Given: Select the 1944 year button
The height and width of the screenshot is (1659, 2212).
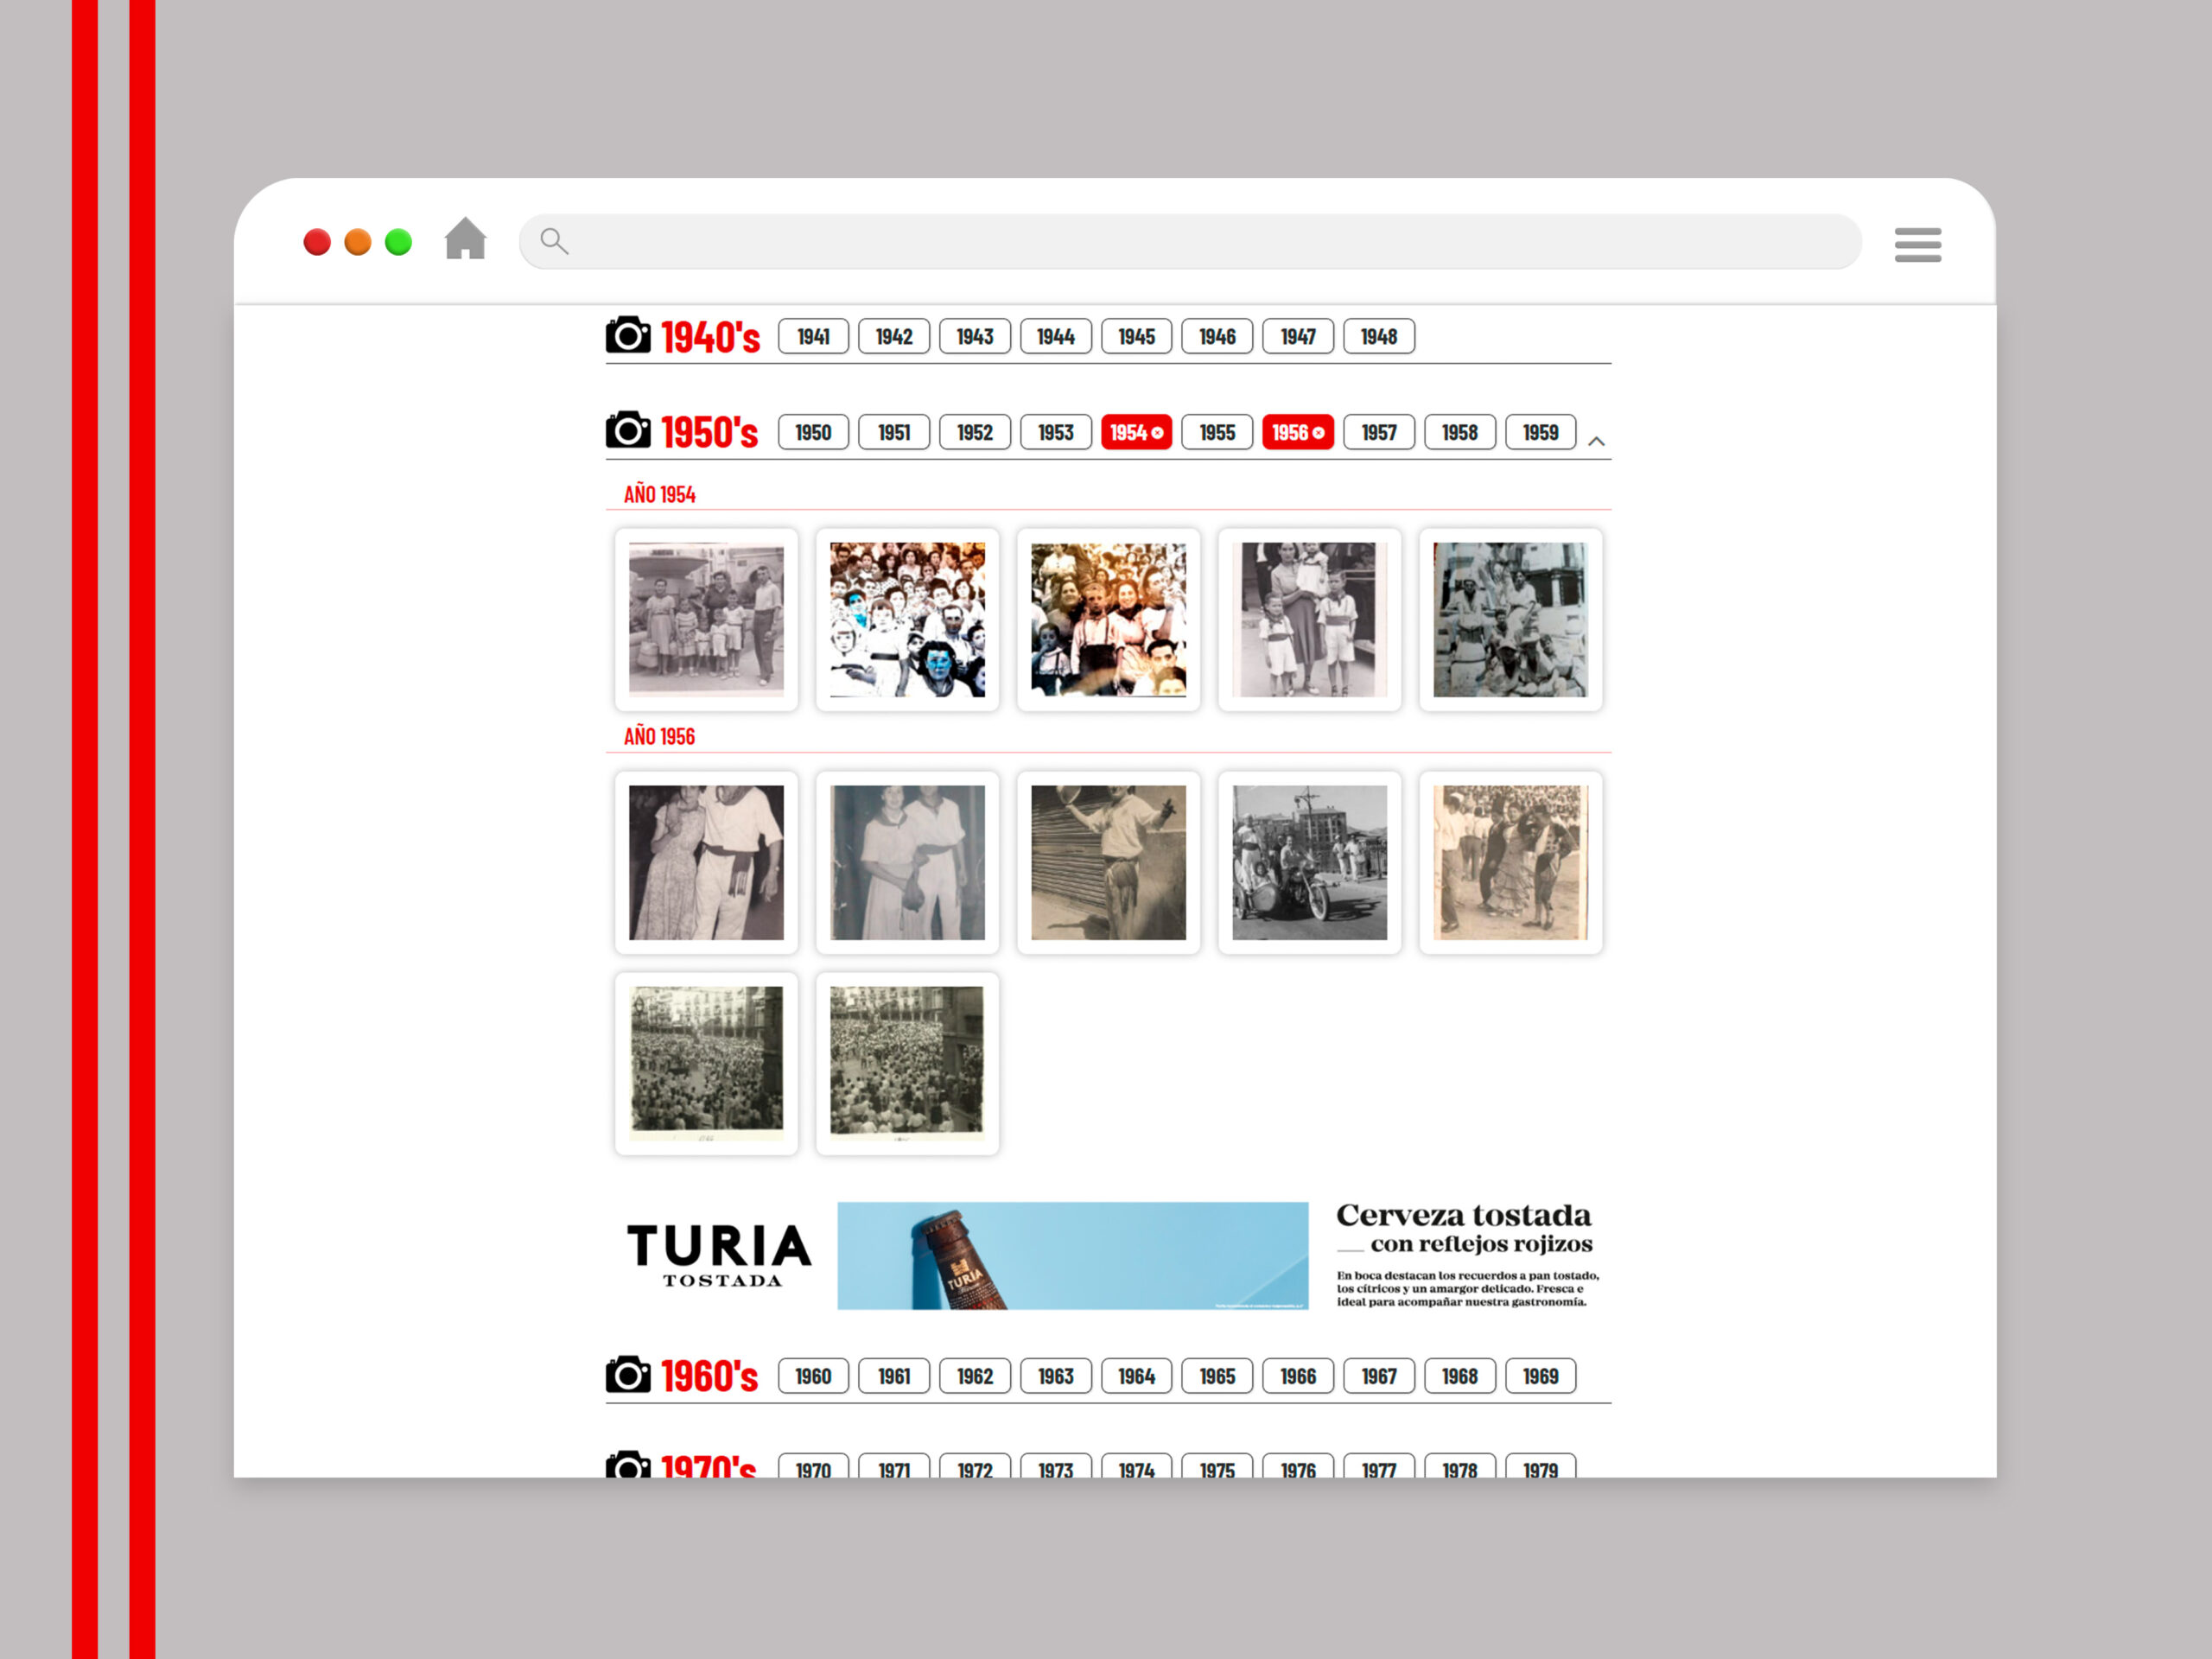Looking at the screenshot, I should coord(1056,336).
